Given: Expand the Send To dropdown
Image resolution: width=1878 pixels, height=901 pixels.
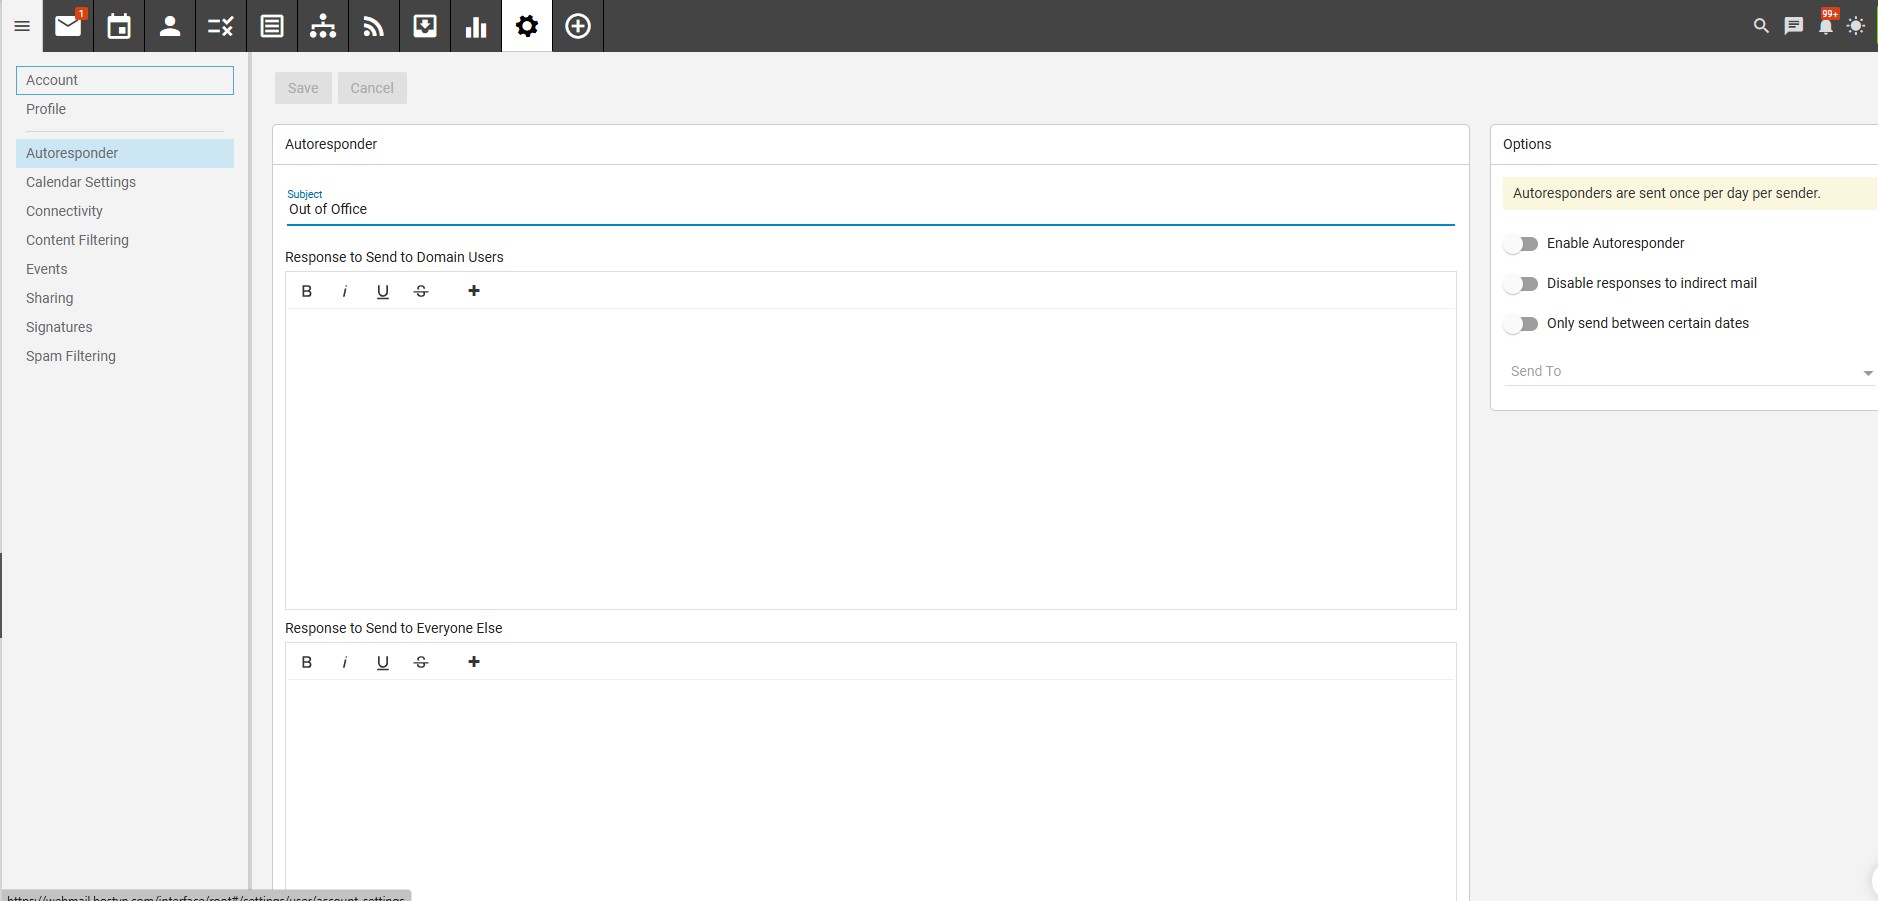Looking at the screenshot, I should [1690, 372].
